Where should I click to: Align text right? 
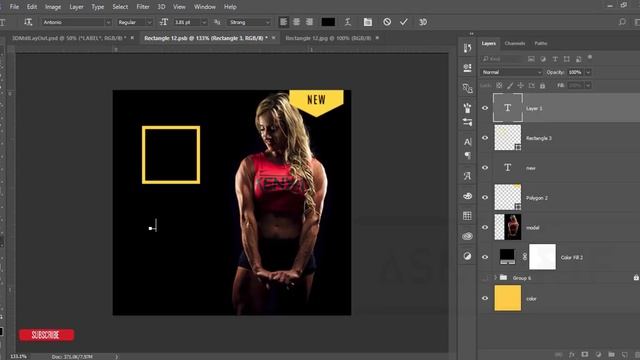(x=309, y=22)
